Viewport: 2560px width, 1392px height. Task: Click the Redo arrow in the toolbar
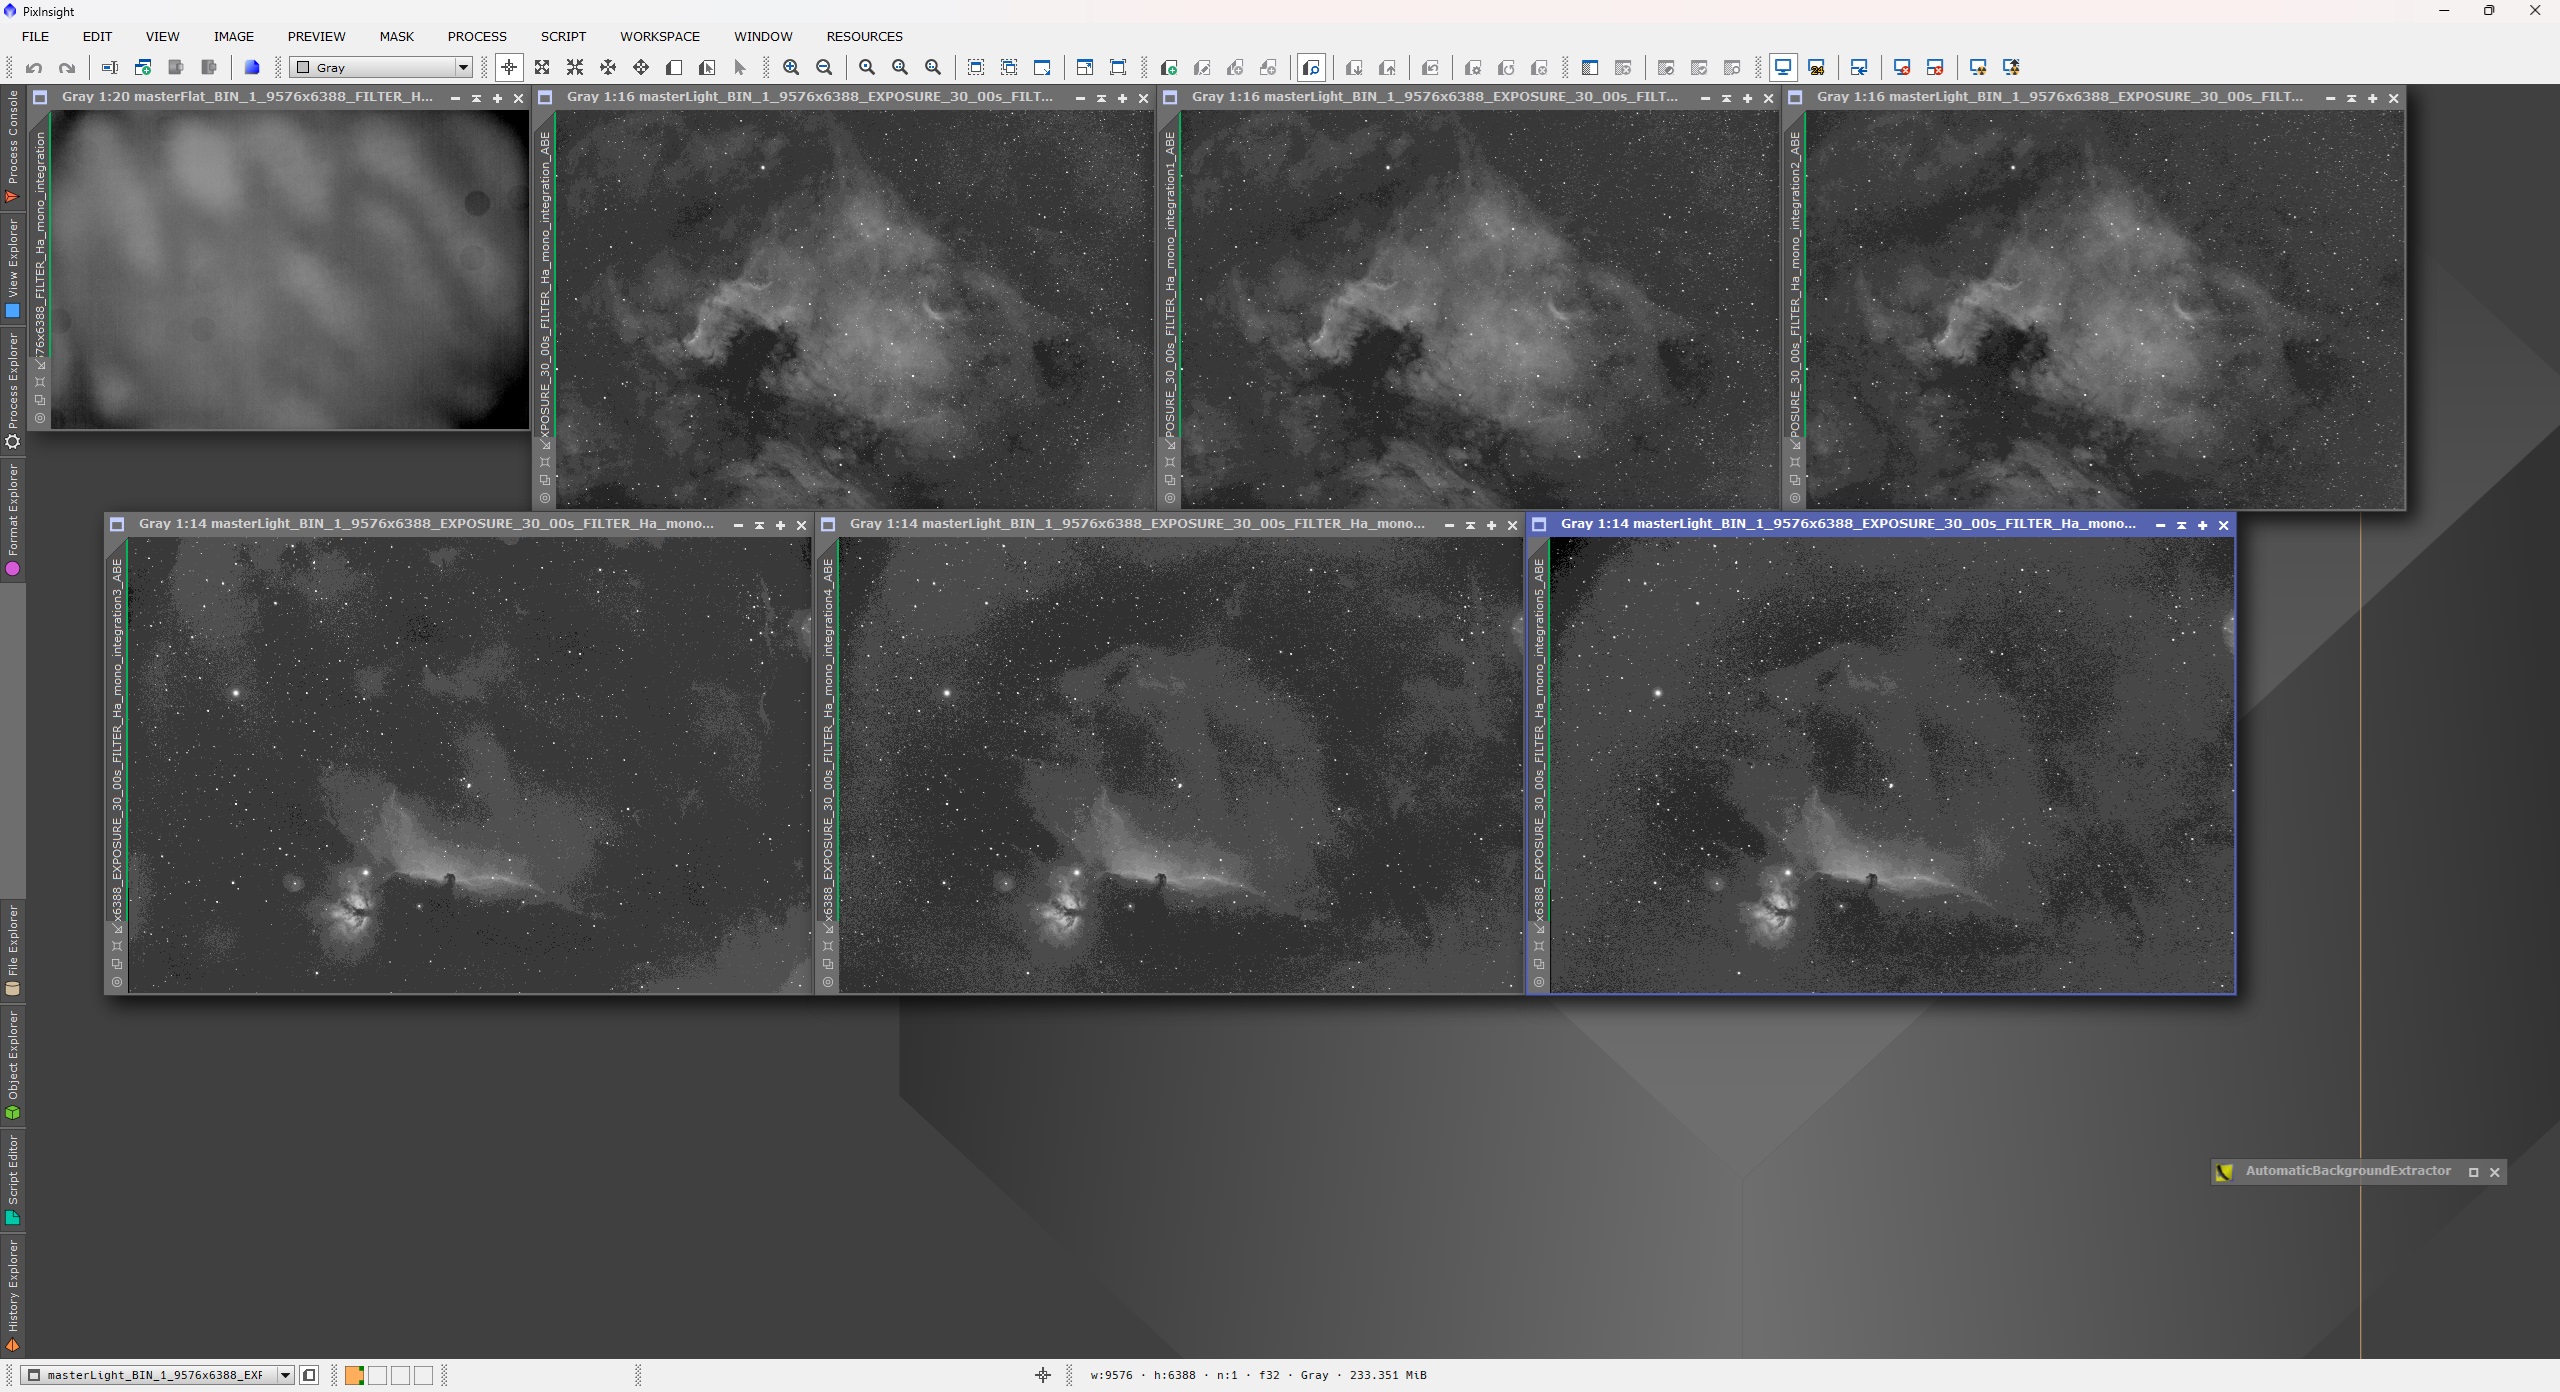(67, 68)
